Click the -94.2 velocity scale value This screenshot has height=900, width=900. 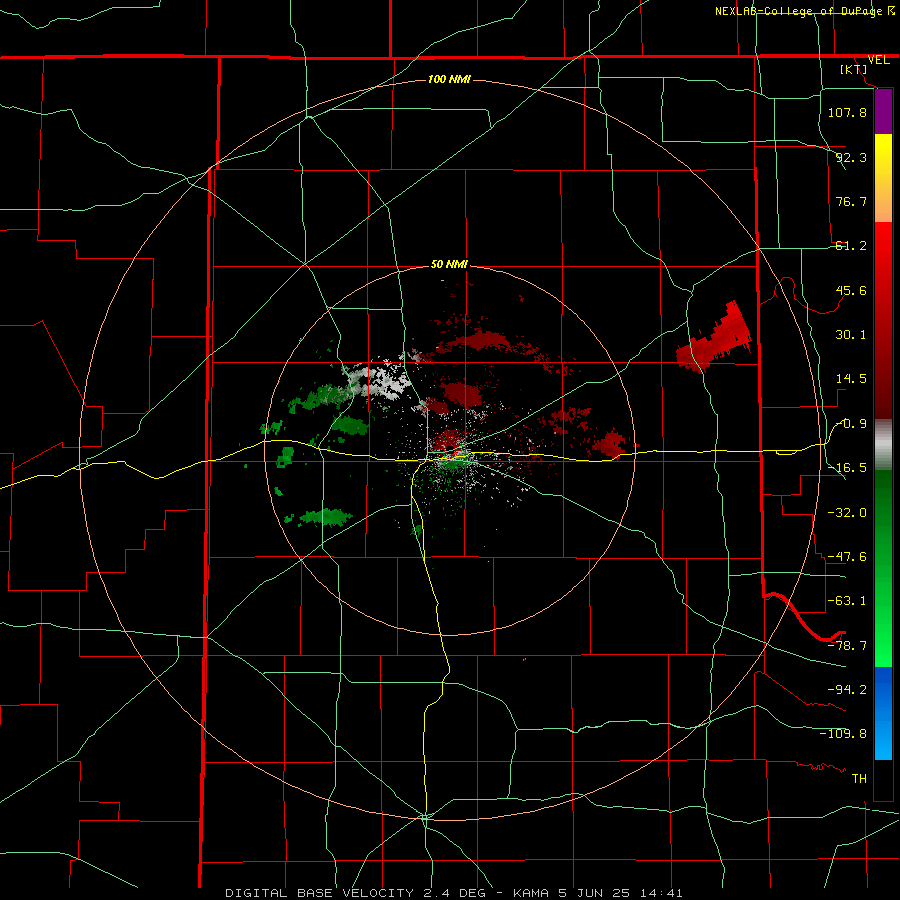(847, 689)
